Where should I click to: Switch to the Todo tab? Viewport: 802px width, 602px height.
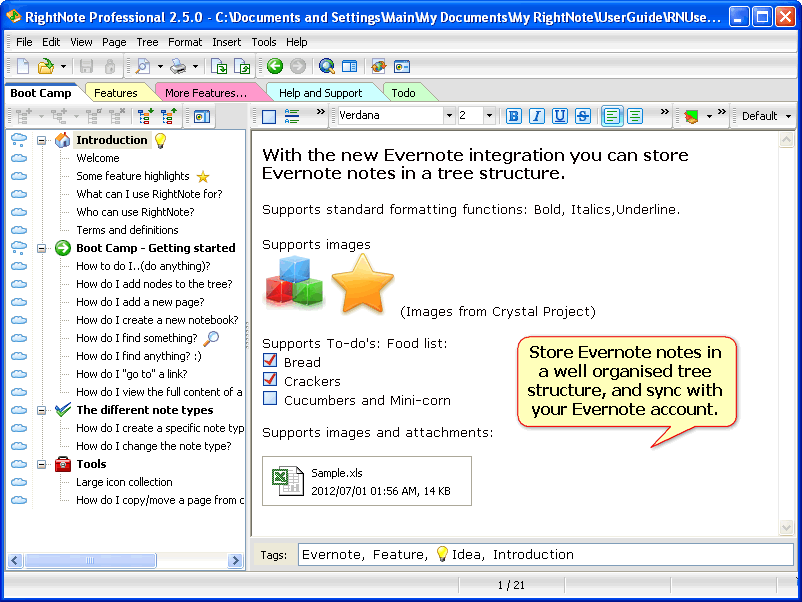pyautogui.click(x=404, y=93)
